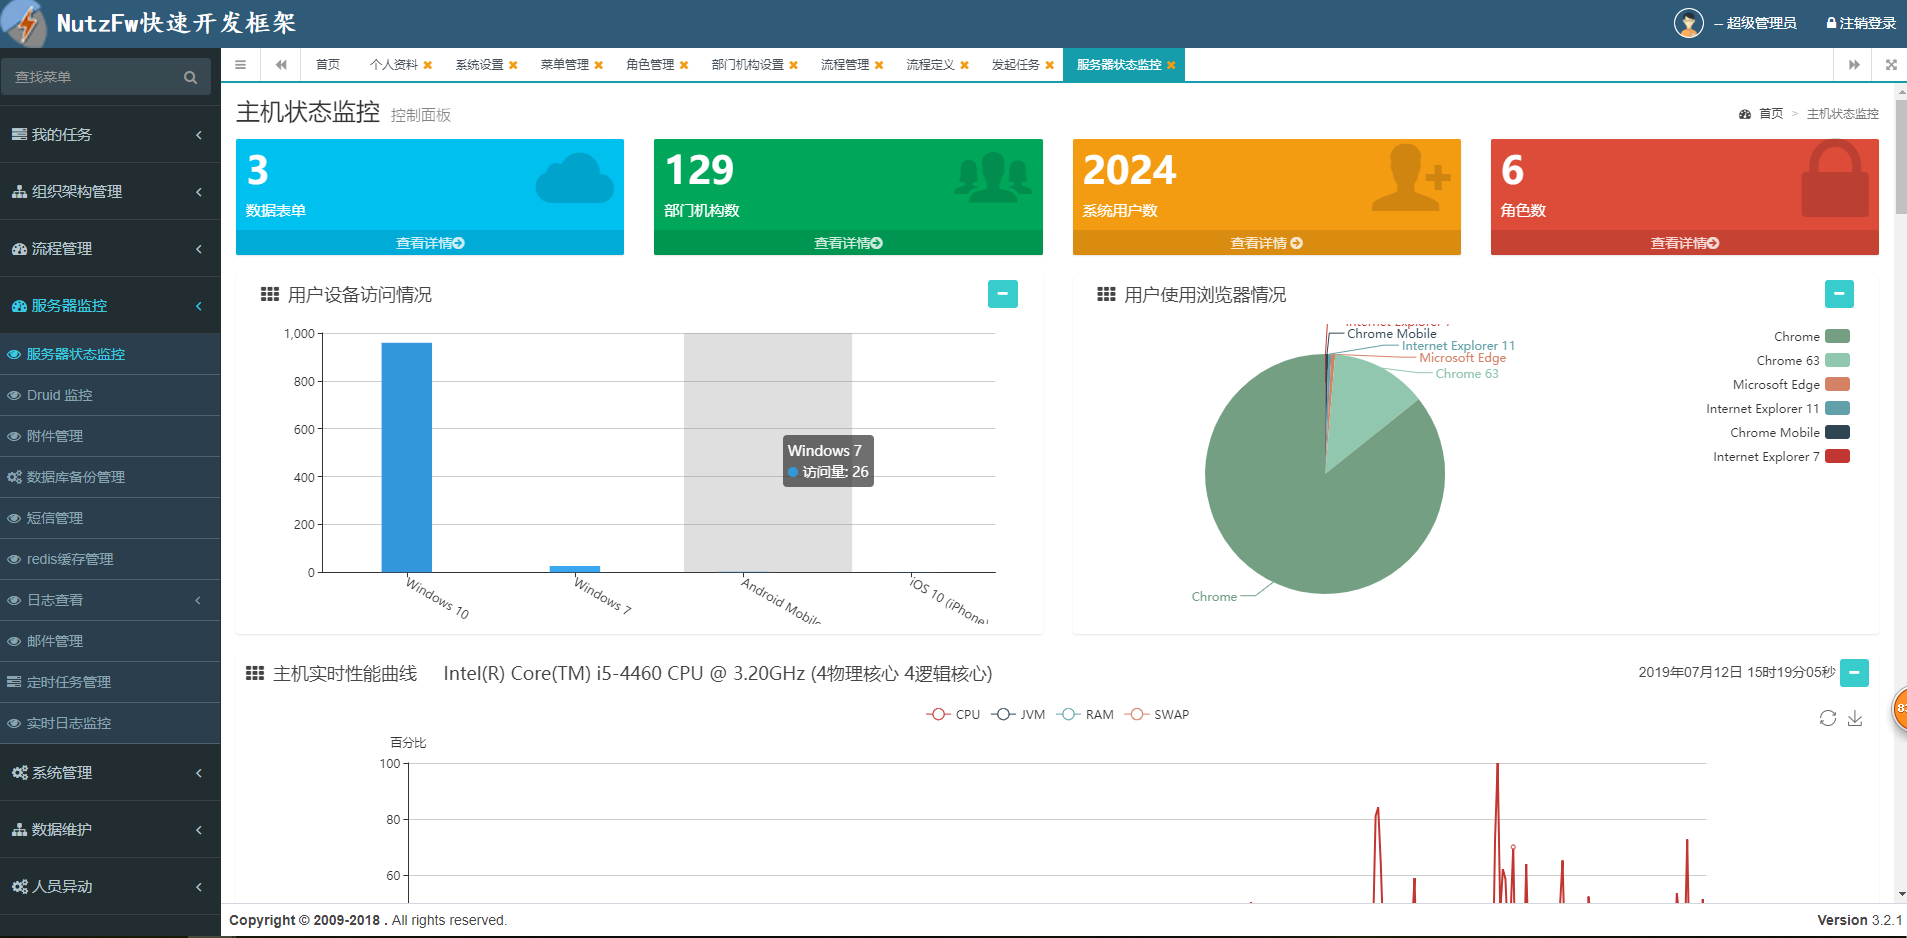The height and width of the screenshot is (938, 1907).
Task: Click 查看详情 on 数据表单 card
Action: coord(430,243)
